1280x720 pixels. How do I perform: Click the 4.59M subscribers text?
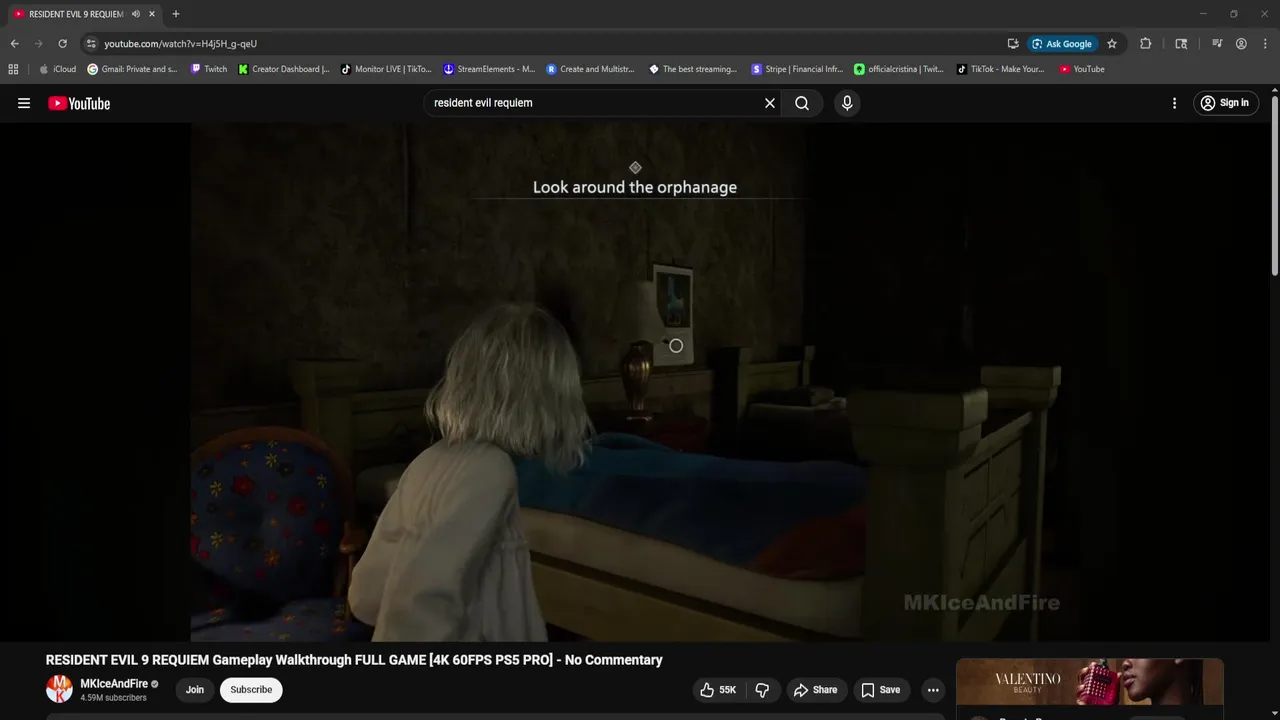[113, 698]
